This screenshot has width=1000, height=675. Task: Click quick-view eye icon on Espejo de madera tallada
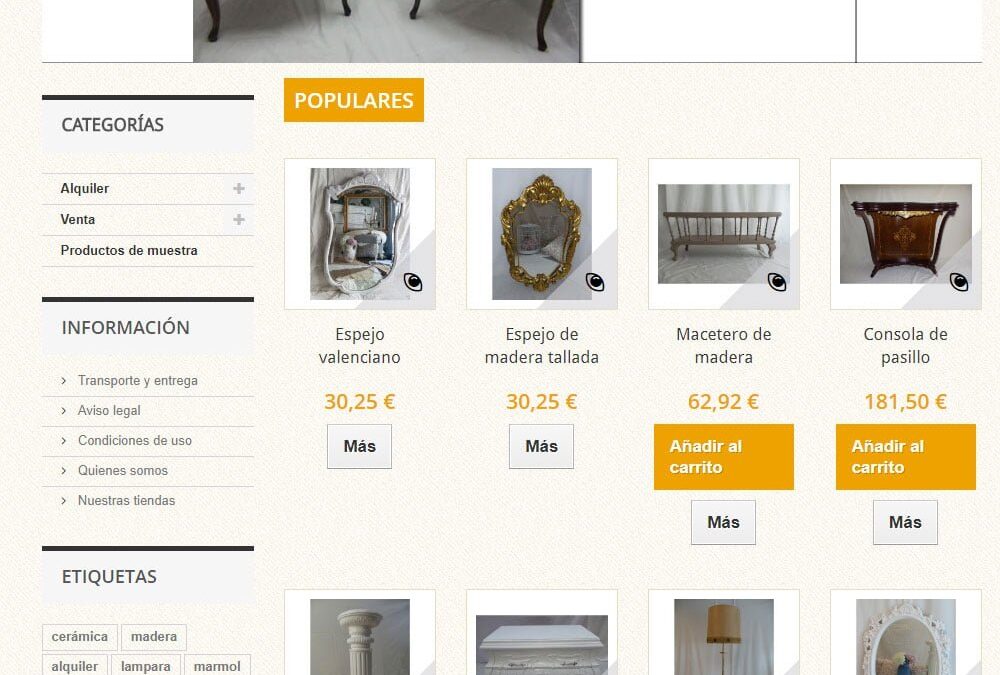(595, 281)
